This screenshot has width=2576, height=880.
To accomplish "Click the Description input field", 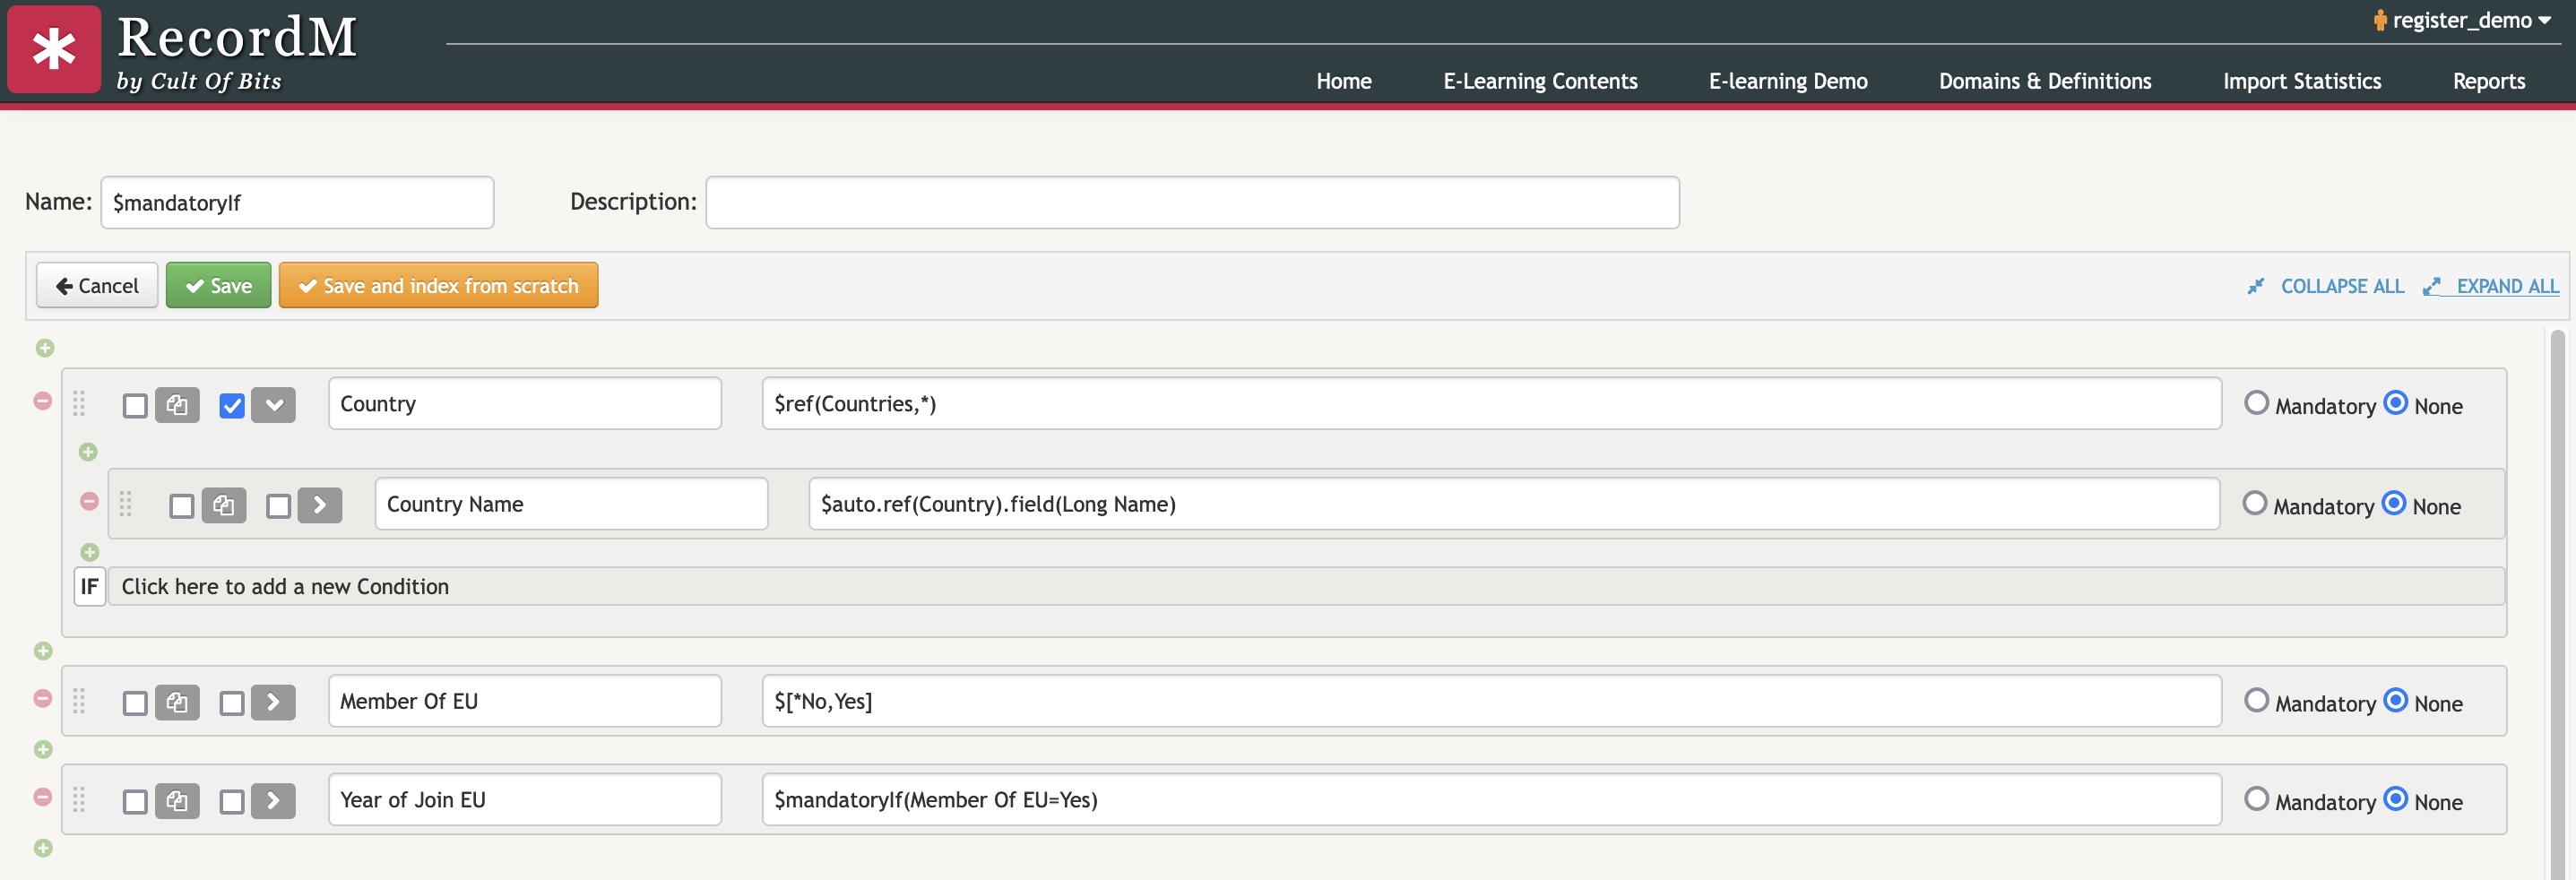I will (x=1192, y=202).
